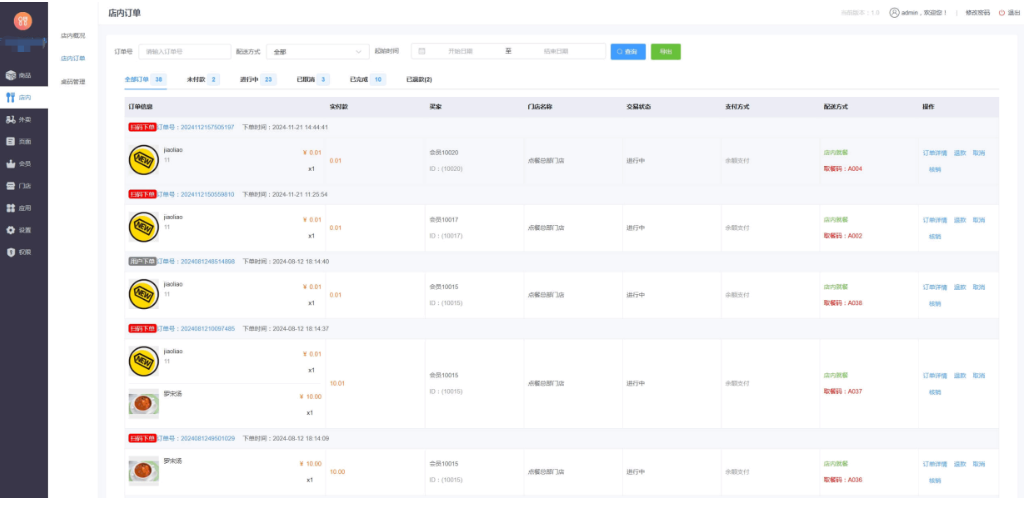Image resolution: width=1026 pixels, height=513 pixels.
Task: Click the 10.01 paid amount cell
Action: [x=337, y=383]
